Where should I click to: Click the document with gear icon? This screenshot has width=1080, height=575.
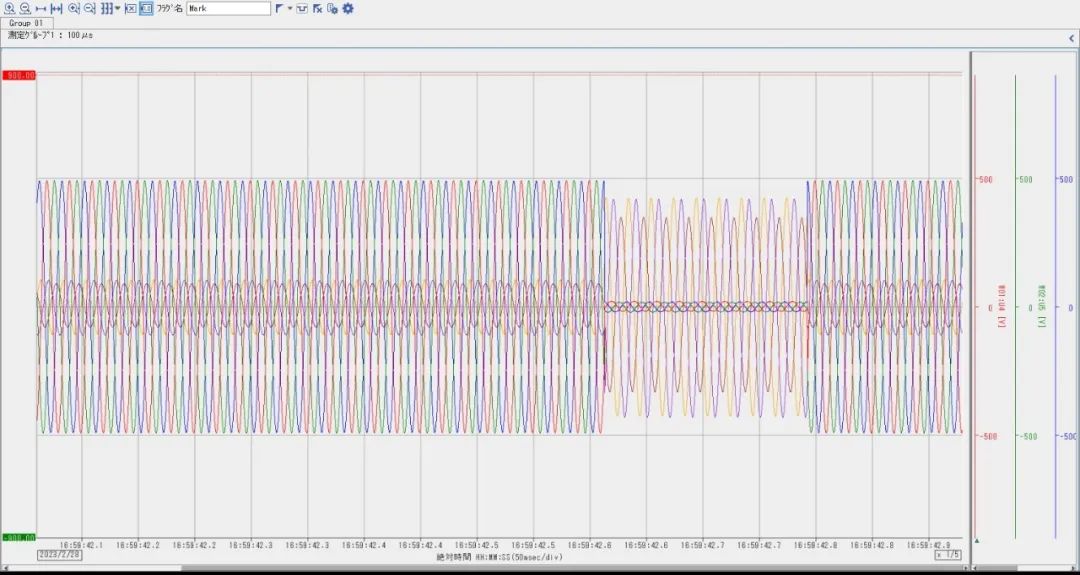coord(332,8)
